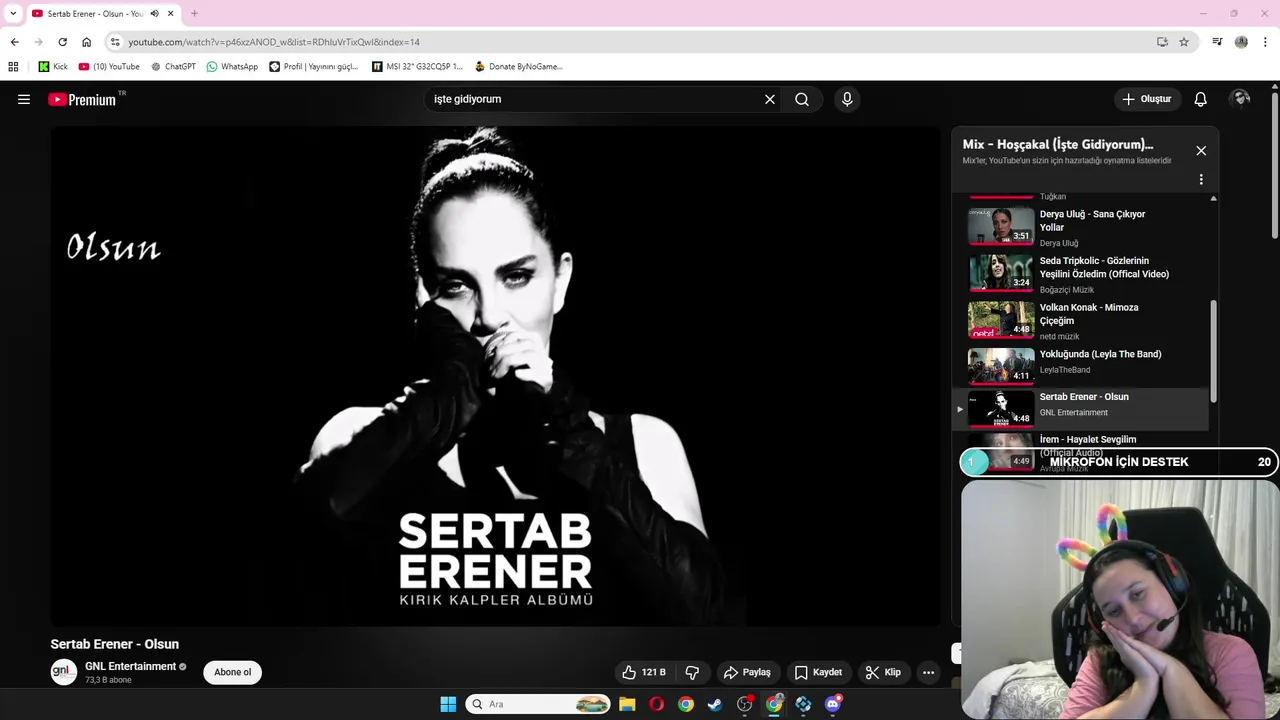Open Steam from taskbar
The image size is (1280, 720).
(715, 704)
